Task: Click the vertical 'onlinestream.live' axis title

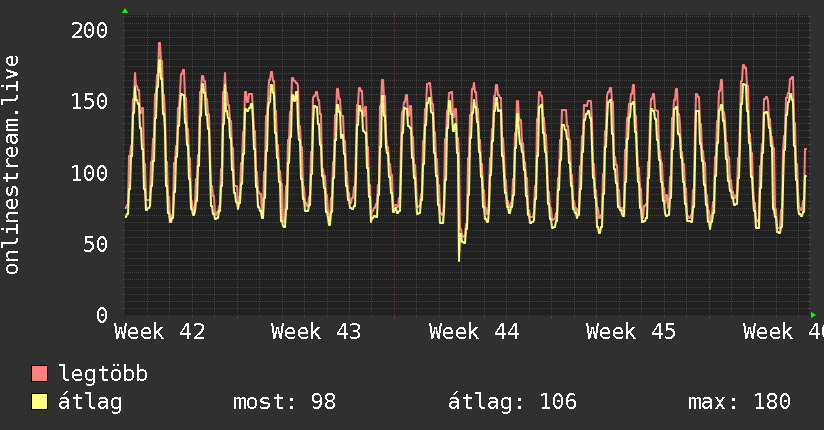Action: pyautogui.click(x=12, y=165)
